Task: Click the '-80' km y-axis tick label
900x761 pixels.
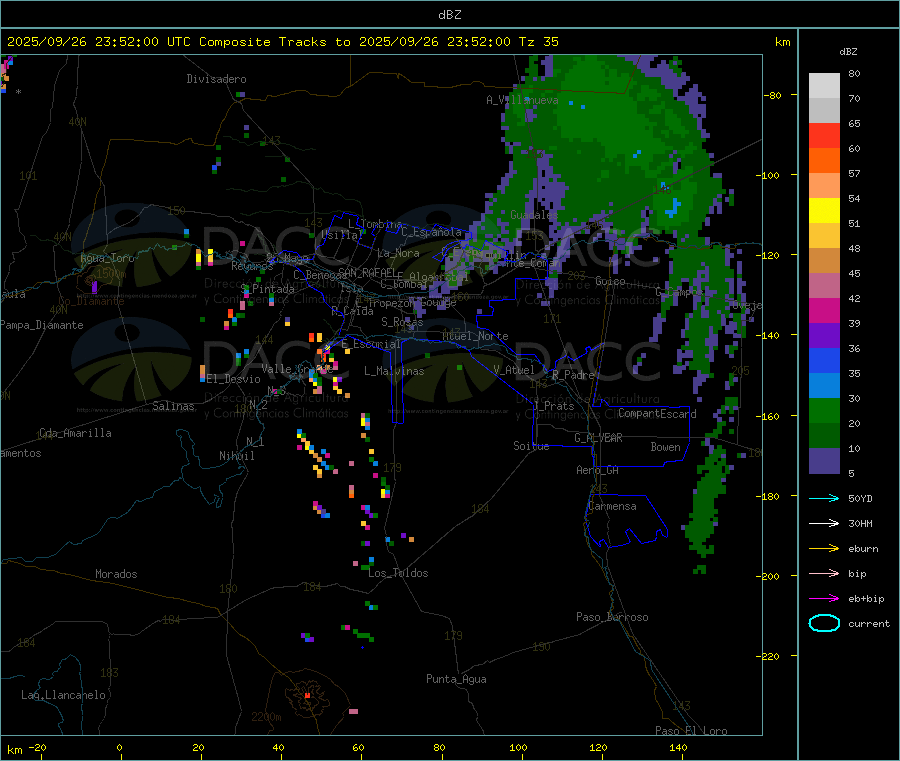Action: click(x=773, y=95)
